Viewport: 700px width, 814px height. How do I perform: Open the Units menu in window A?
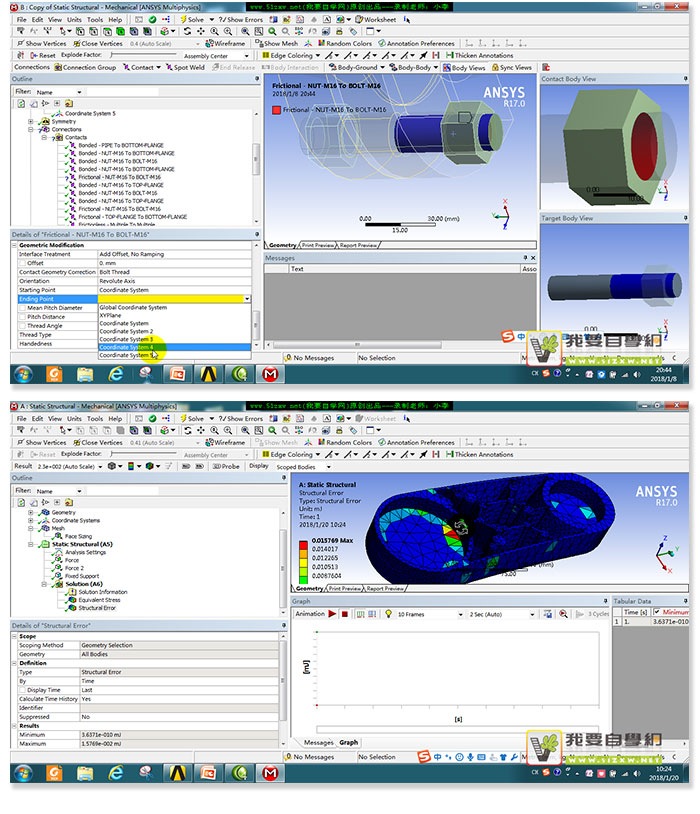click(x=74, y=418)
